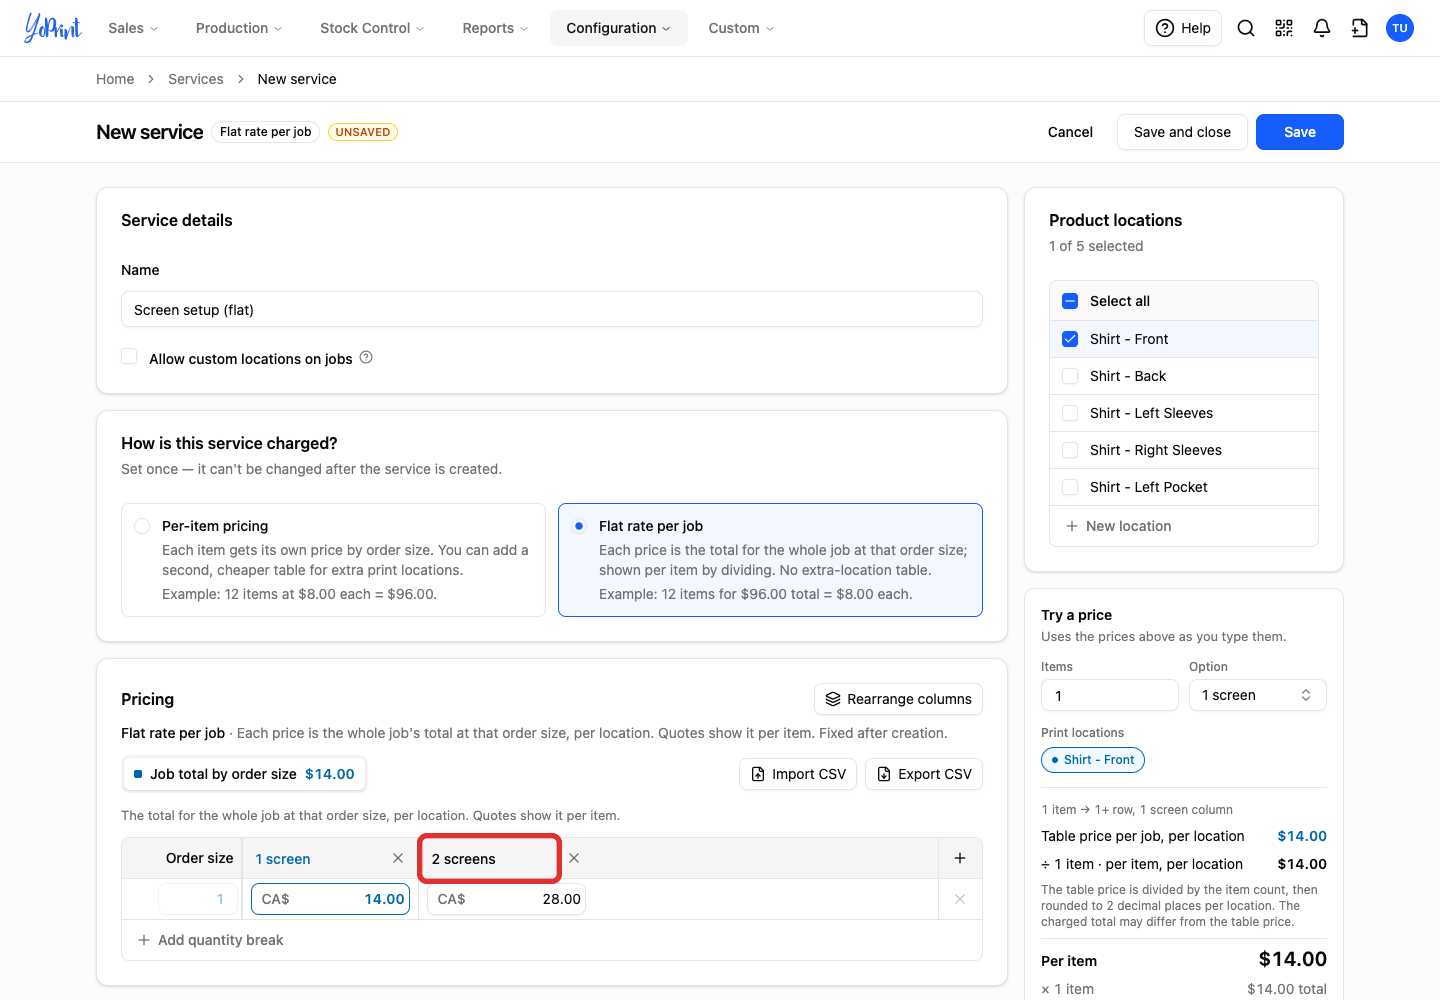Check Shirt - Back location

pos(1070,376)
